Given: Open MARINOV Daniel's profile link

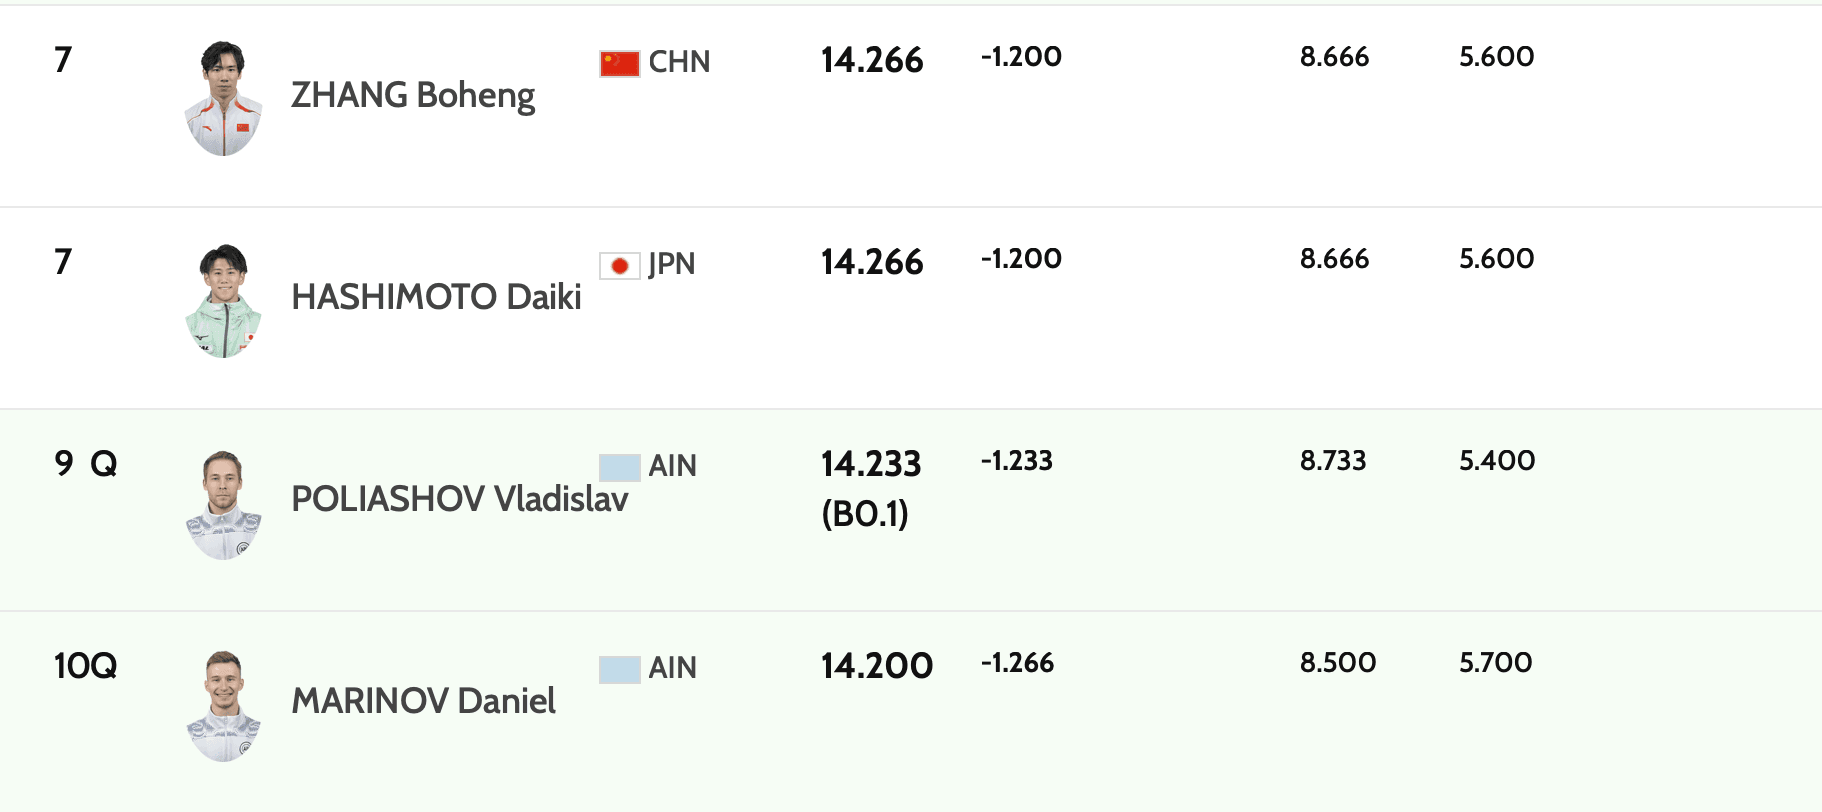Looking at the screenshot, I should click(423, 701).
